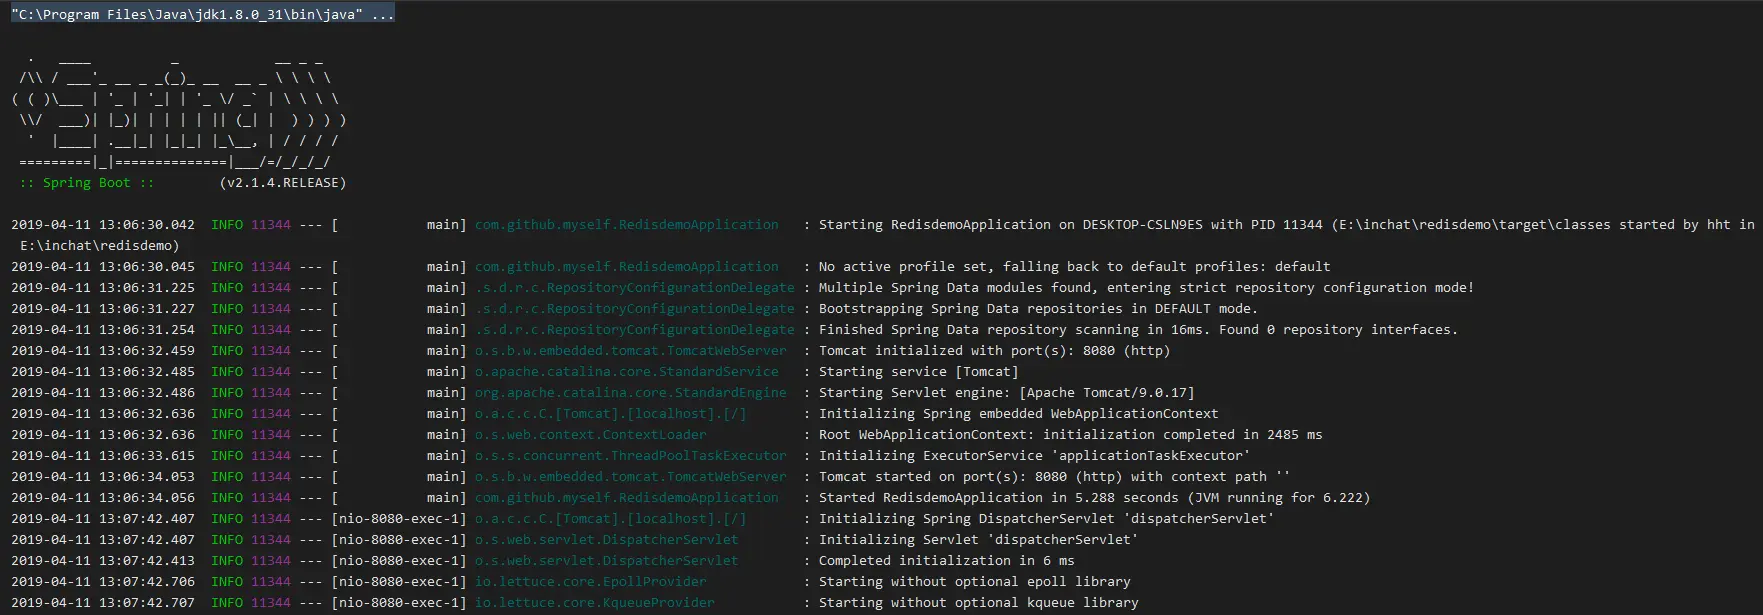Image resolution: width=1763 pixels, height=615 pixels.
Task: Click DispatcherServlet logger at 13:07:42.413
Action: pos(606,561)
